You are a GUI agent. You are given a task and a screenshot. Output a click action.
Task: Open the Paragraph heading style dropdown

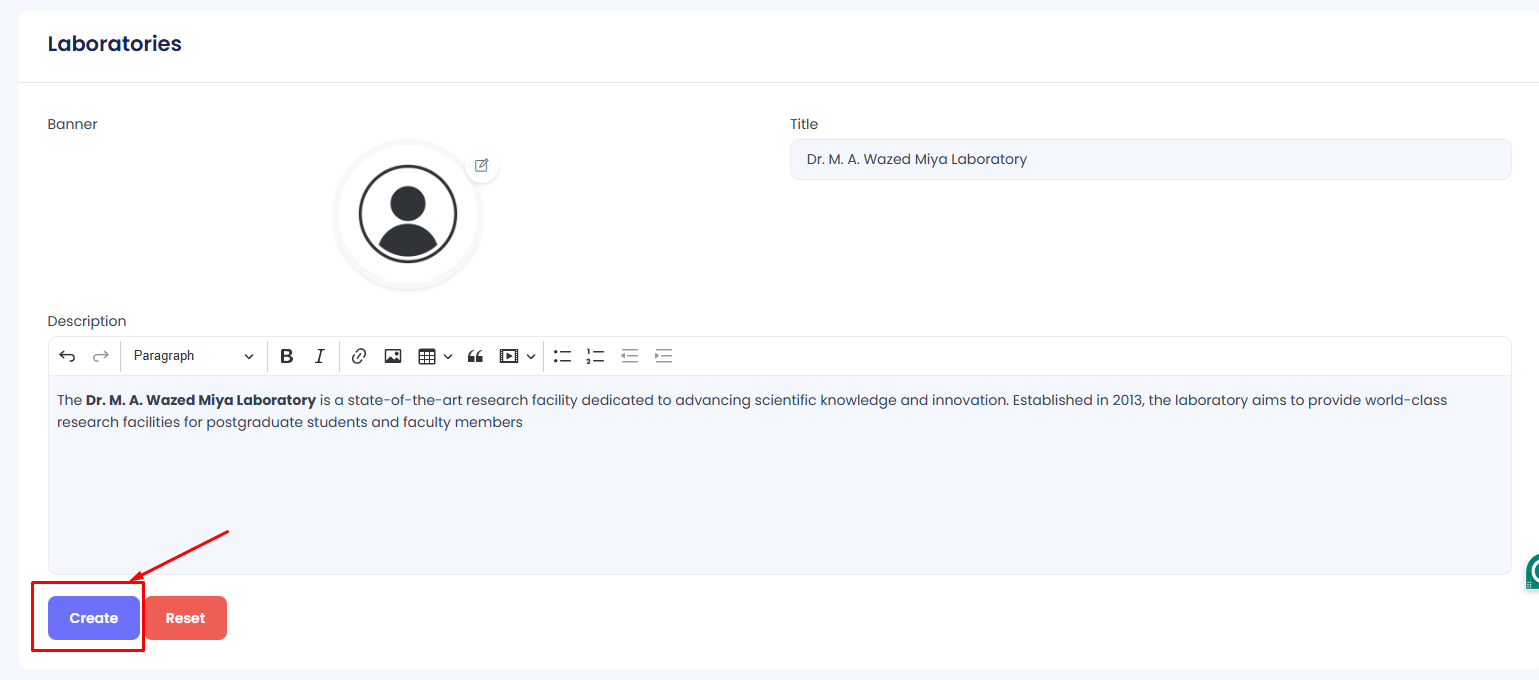point(193,356)
